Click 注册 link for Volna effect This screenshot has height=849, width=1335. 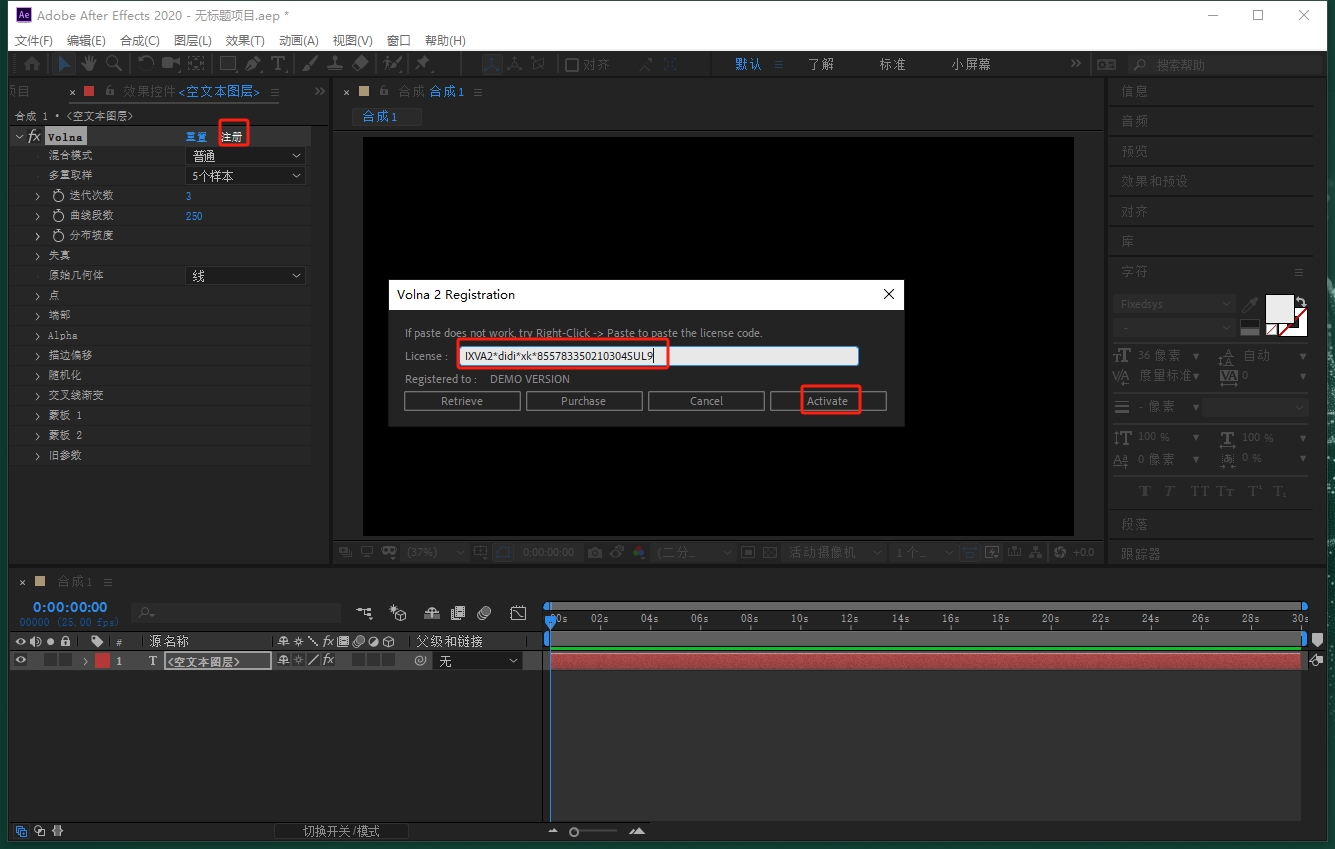point(232,136)
